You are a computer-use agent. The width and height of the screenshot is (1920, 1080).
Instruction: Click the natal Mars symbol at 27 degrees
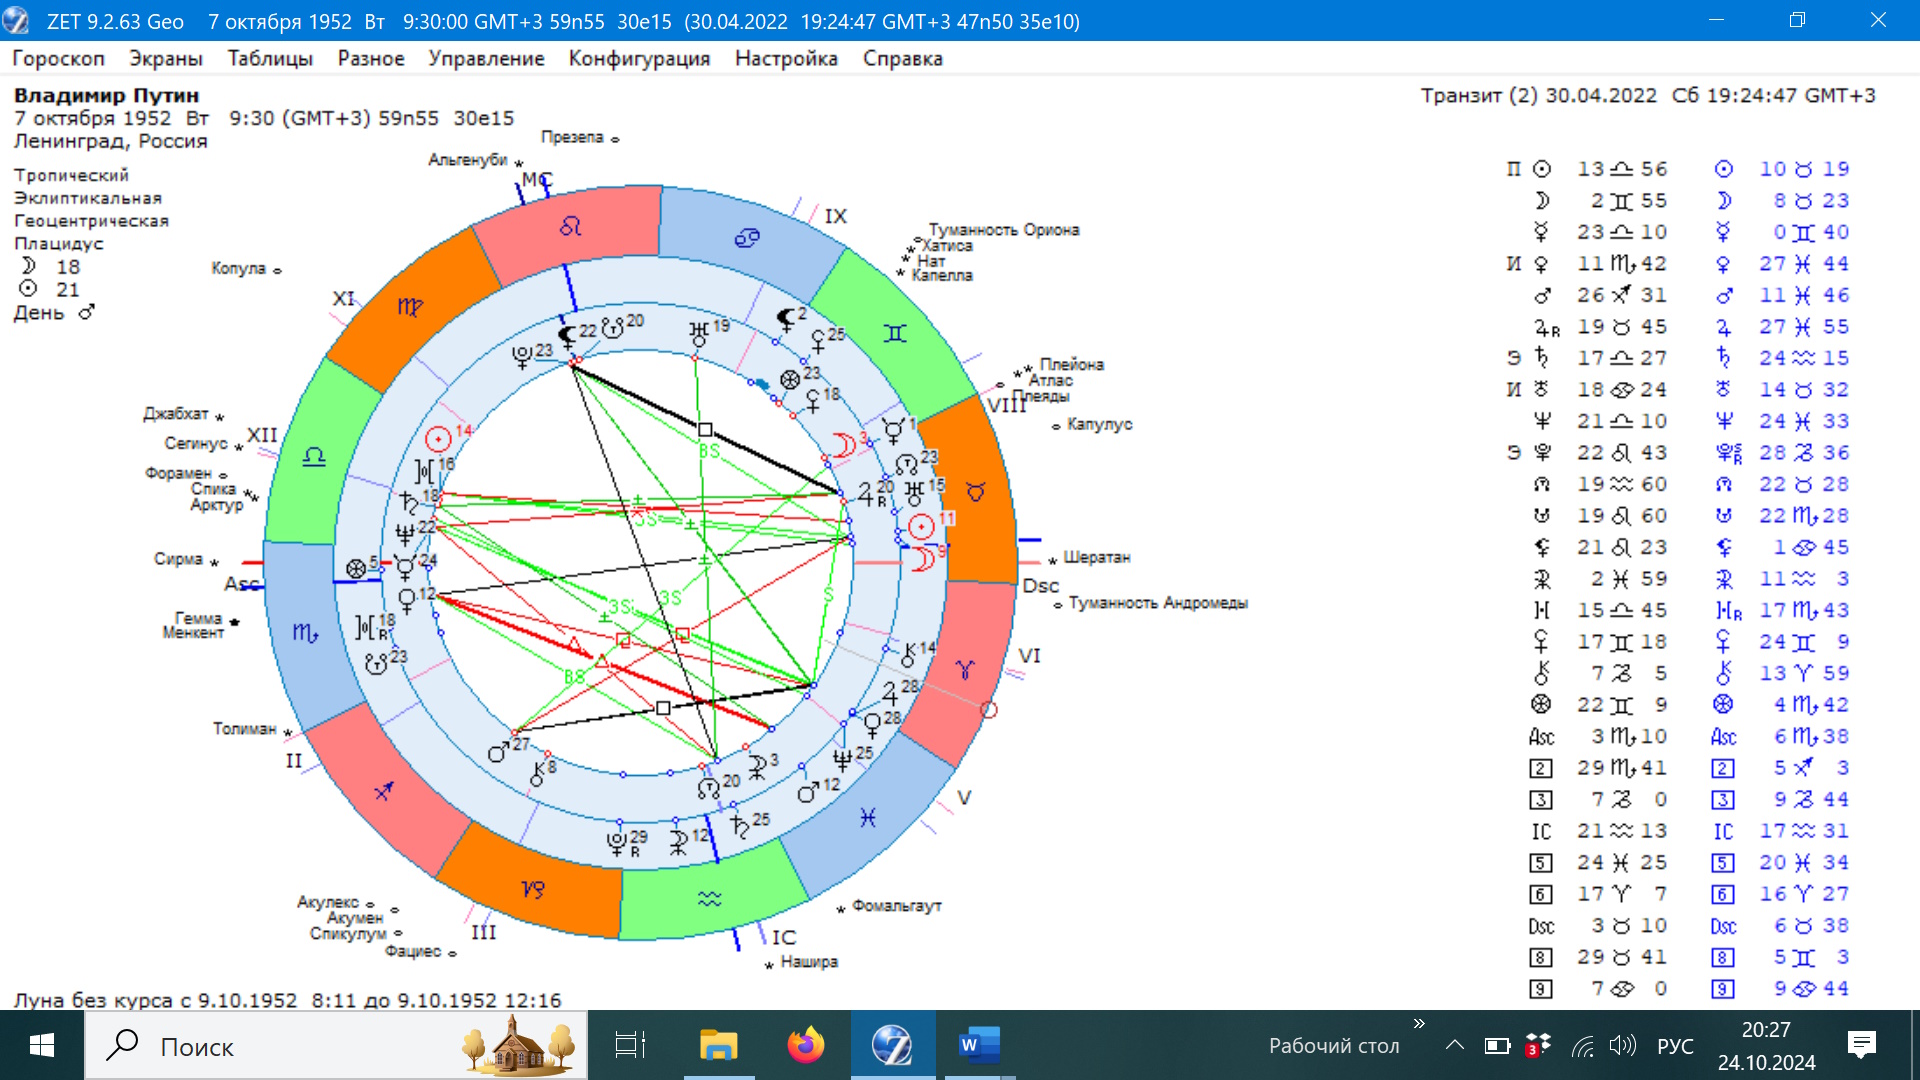pyautogui.click(x=497, y=753)
